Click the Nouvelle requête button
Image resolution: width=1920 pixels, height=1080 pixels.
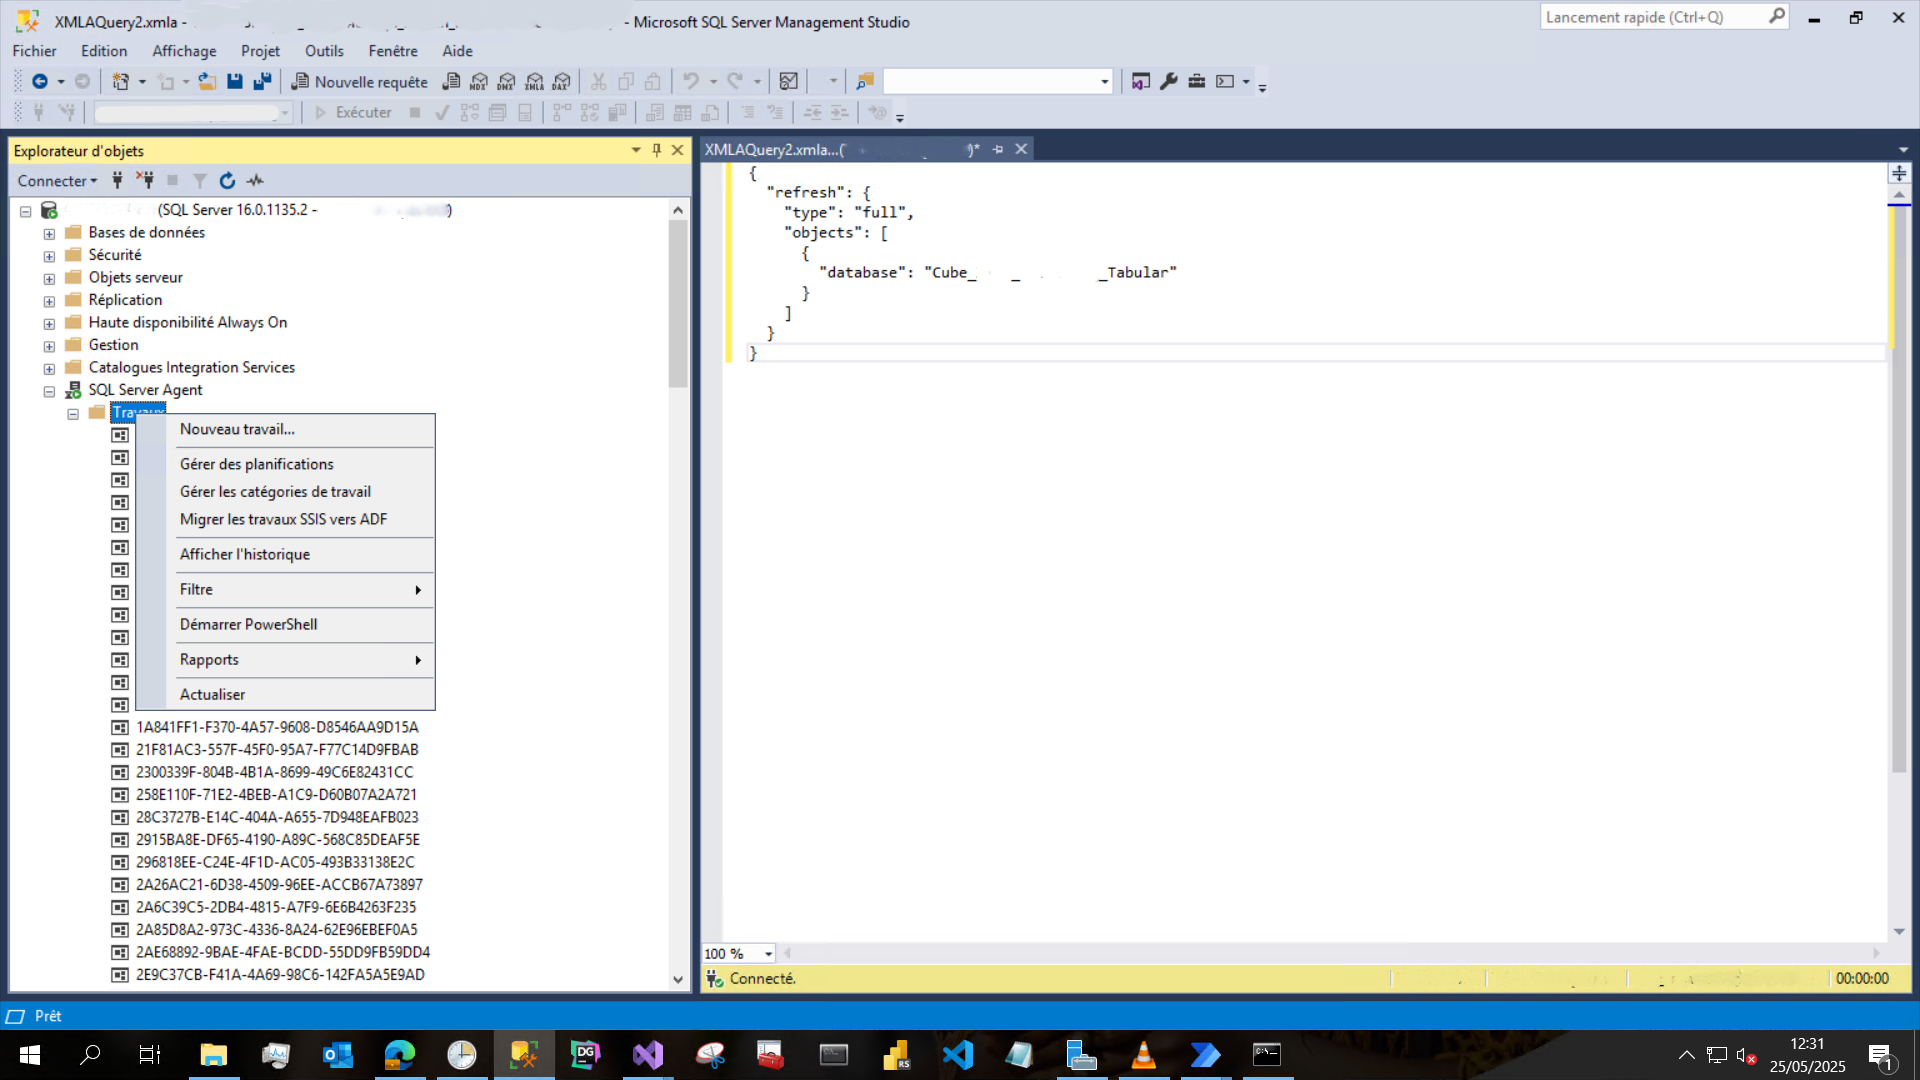pos(360,82)
